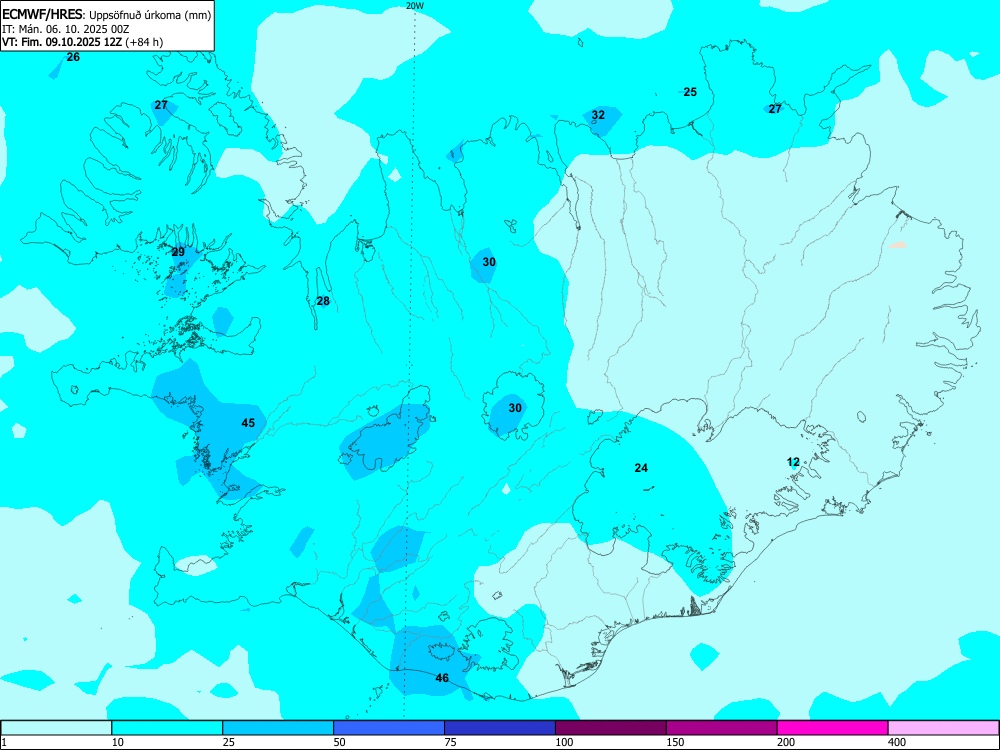Click the precipitation value 26 on the map
The height and width of the screenshot is (750, 1000).
(73, 57)
